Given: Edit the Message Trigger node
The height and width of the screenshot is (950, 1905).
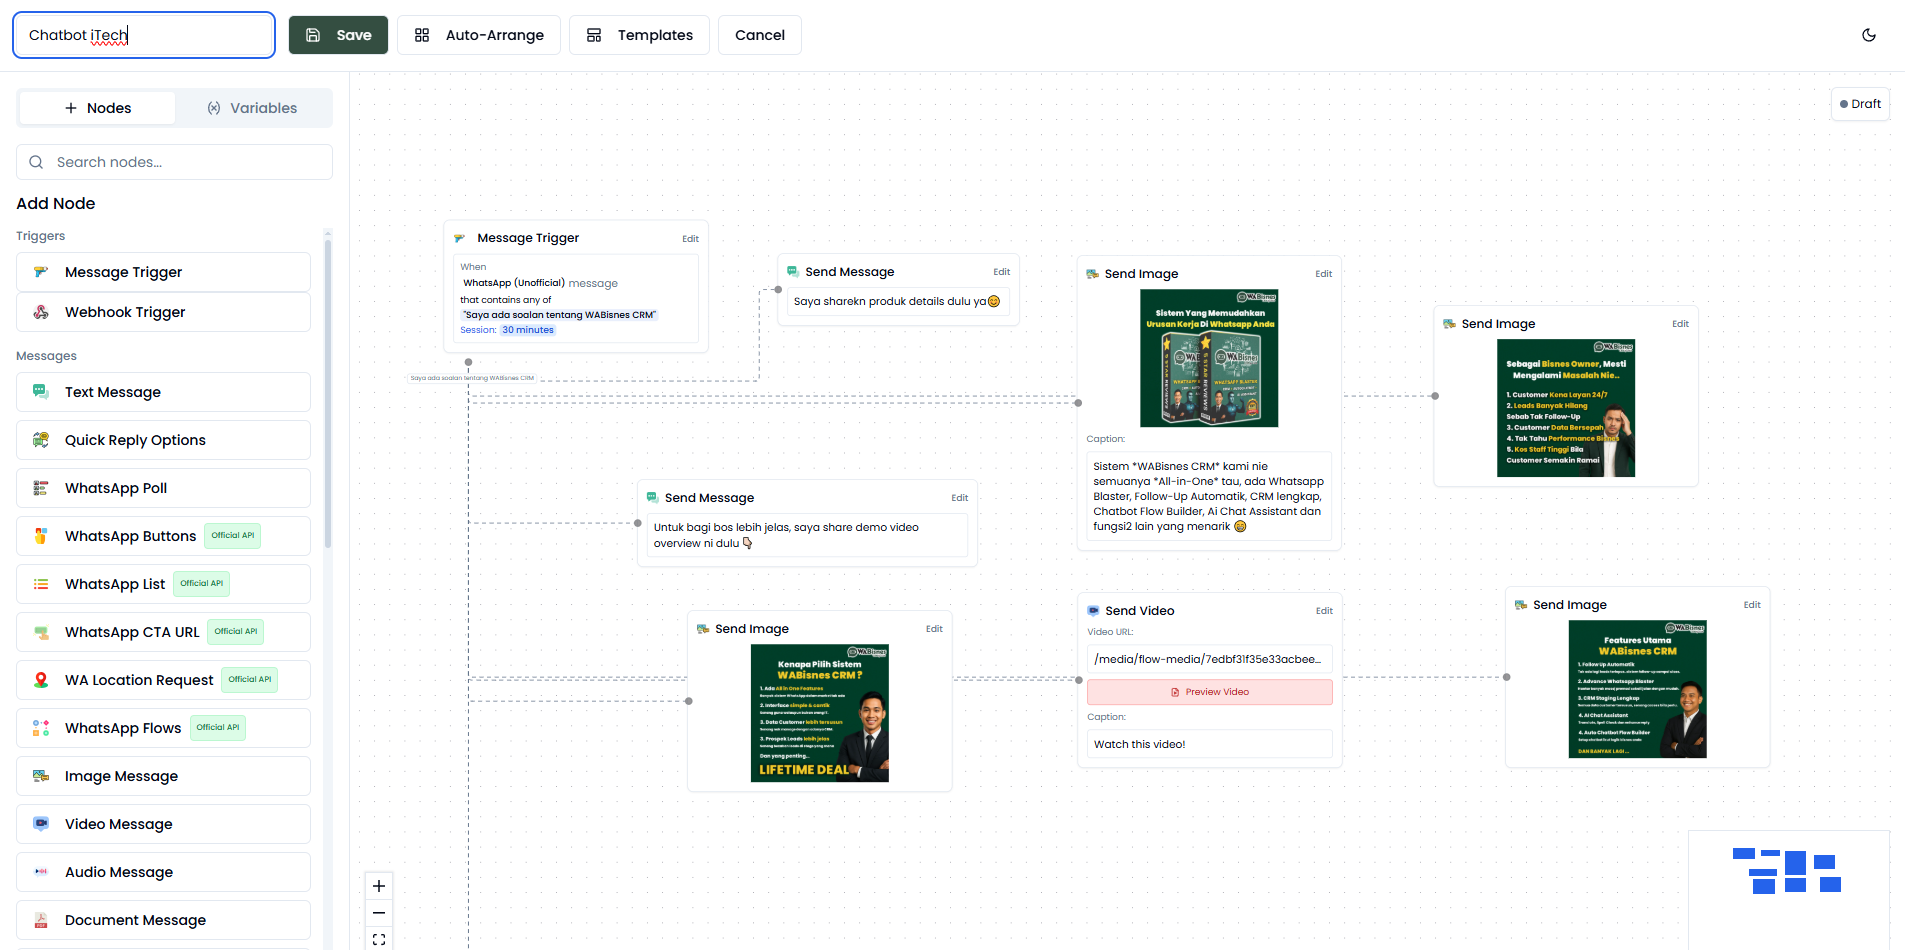Looking at the screenshot, I should 690,238.
